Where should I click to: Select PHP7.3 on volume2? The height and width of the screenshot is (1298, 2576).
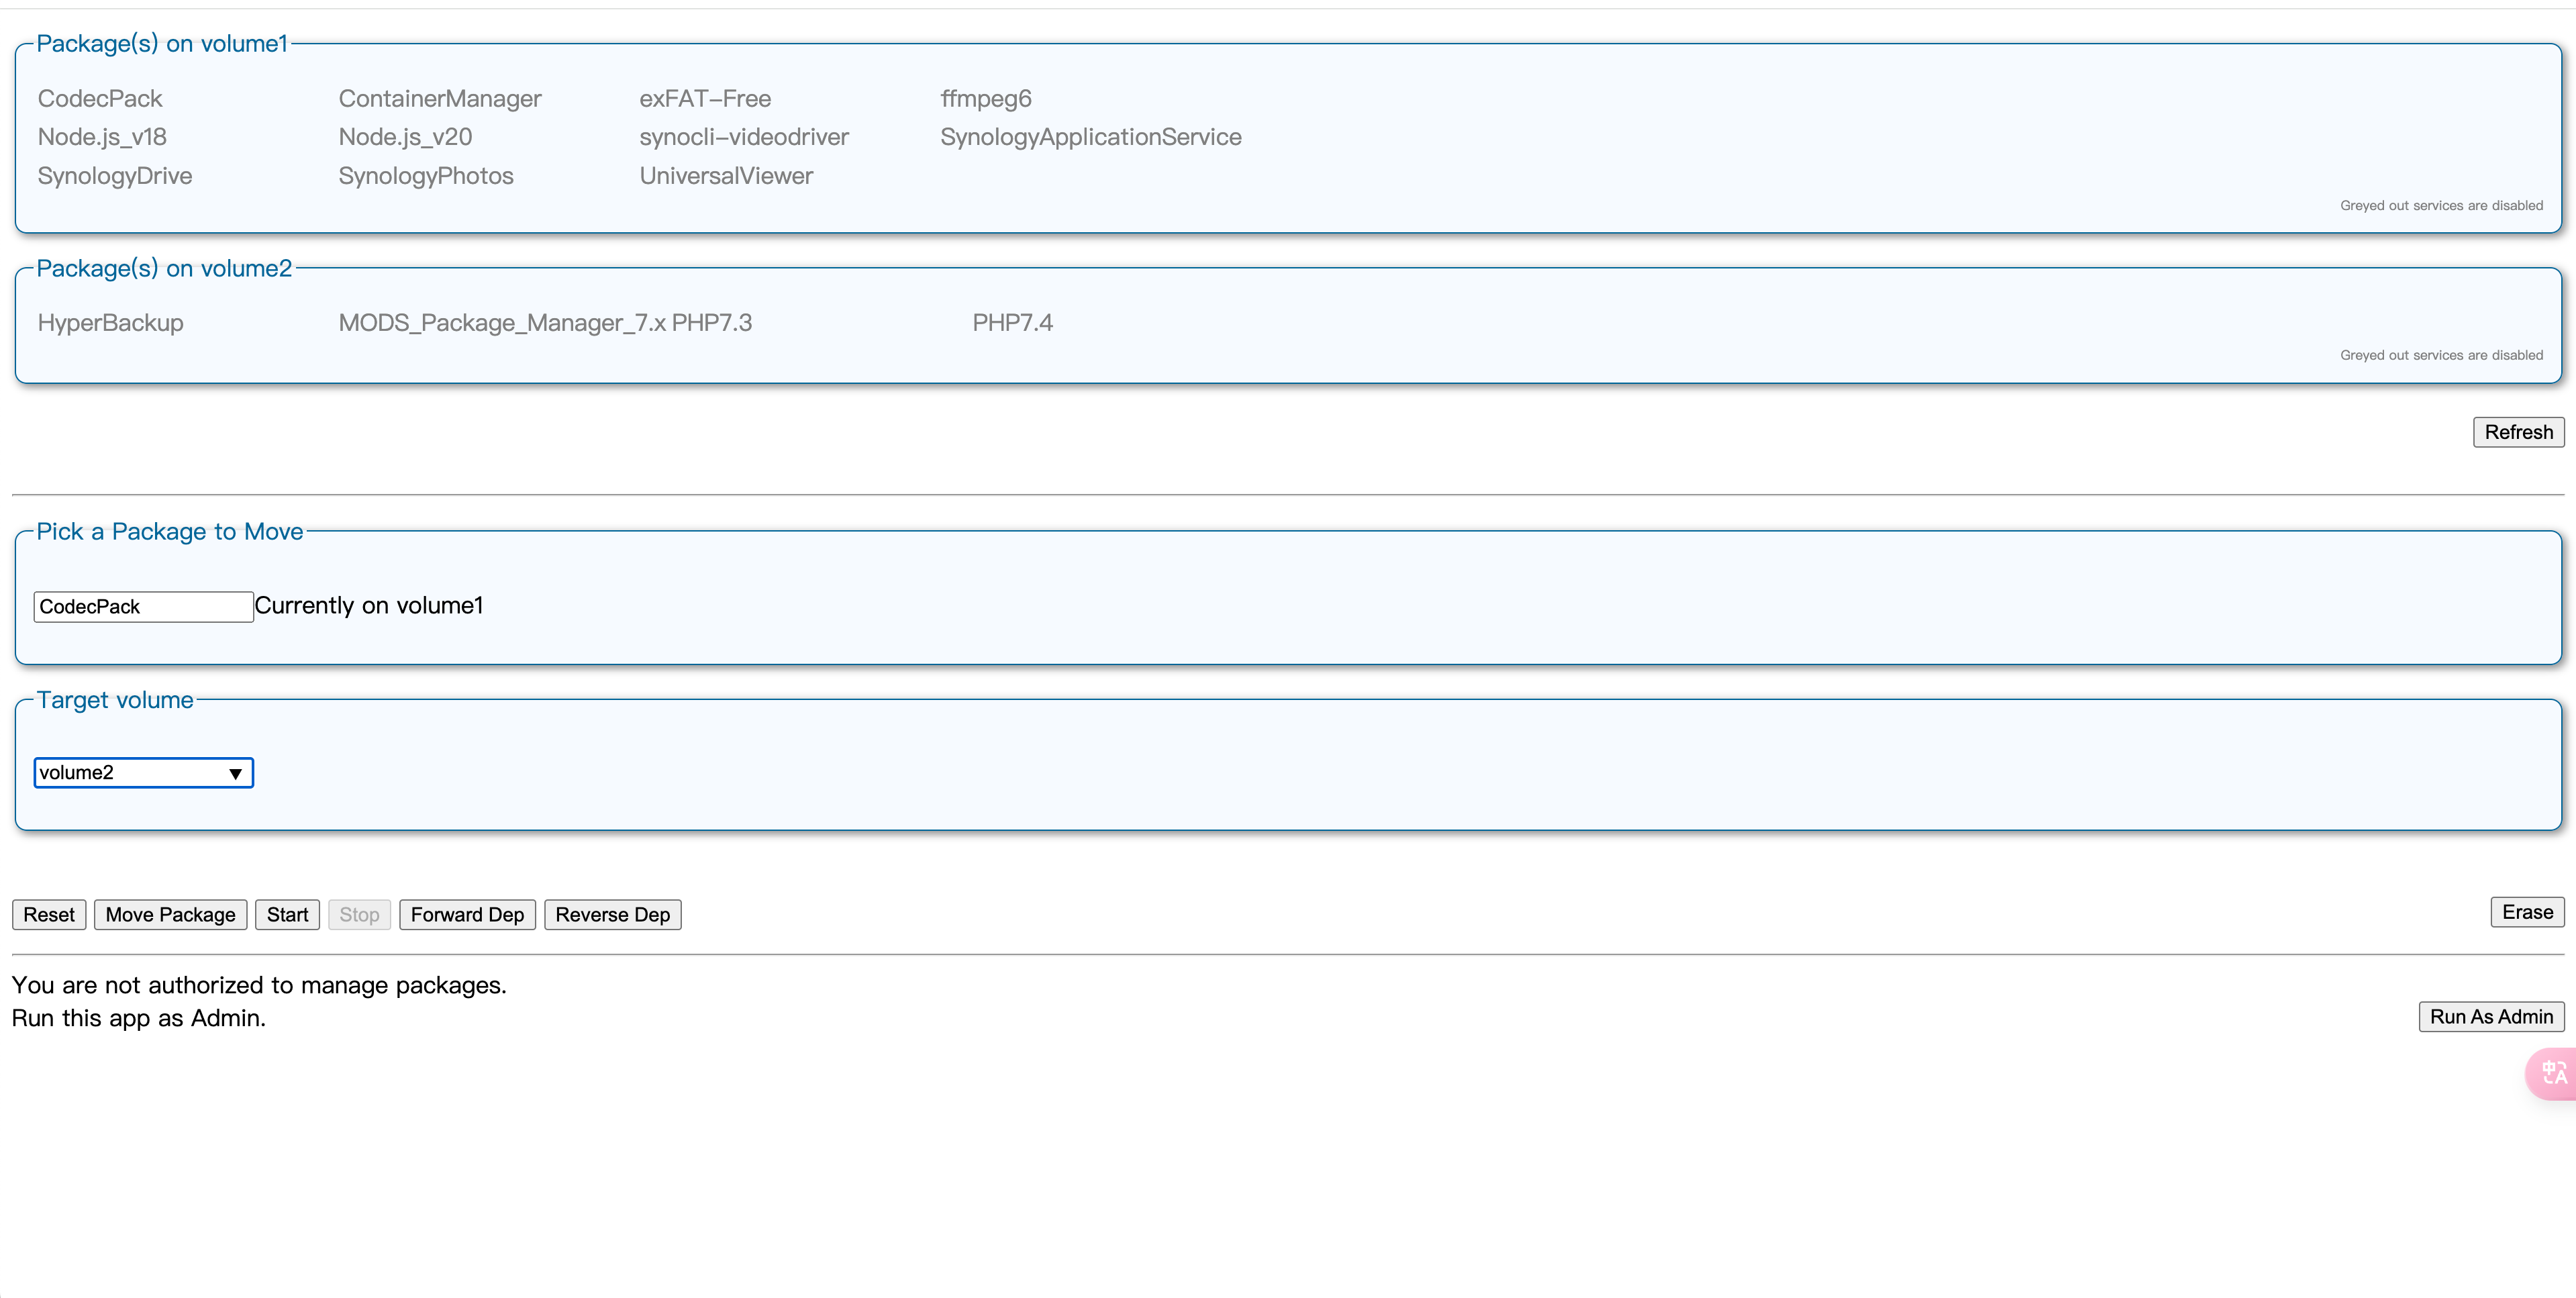click(x=712, y=323)
